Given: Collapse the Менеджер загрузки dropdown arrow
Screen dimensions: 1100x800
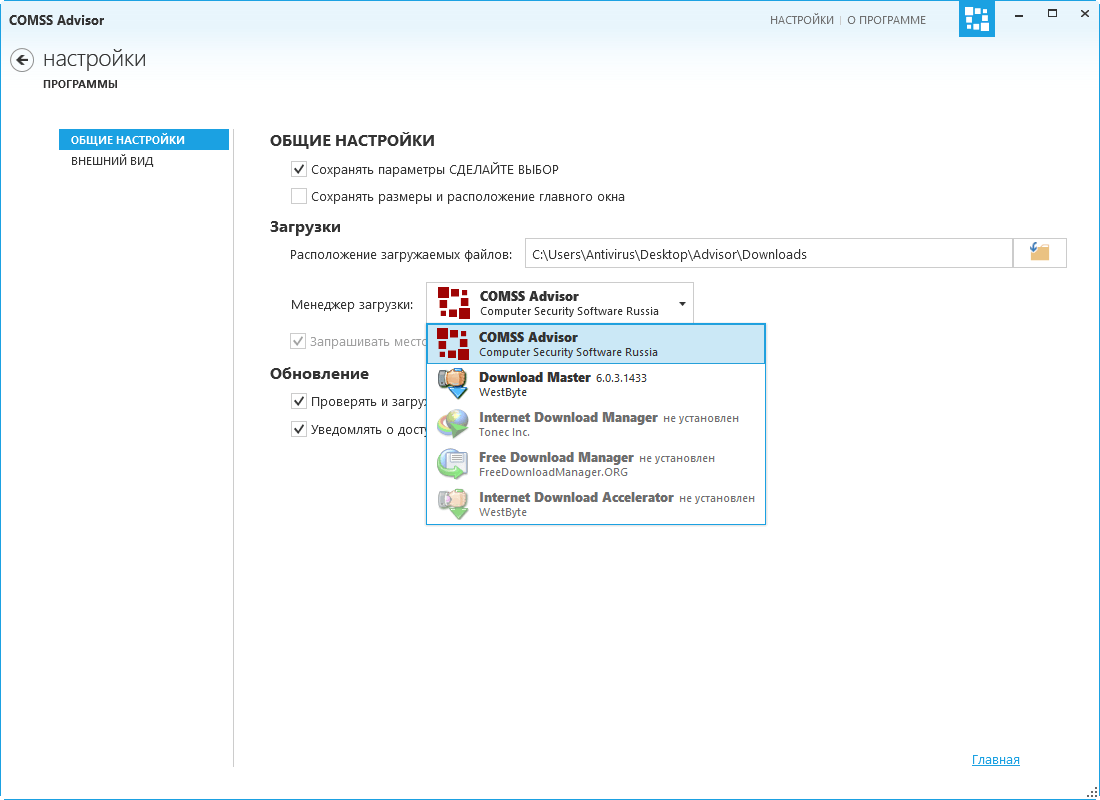Looking at the screenshot, I should pyautogui.click(x=682, y=304).
